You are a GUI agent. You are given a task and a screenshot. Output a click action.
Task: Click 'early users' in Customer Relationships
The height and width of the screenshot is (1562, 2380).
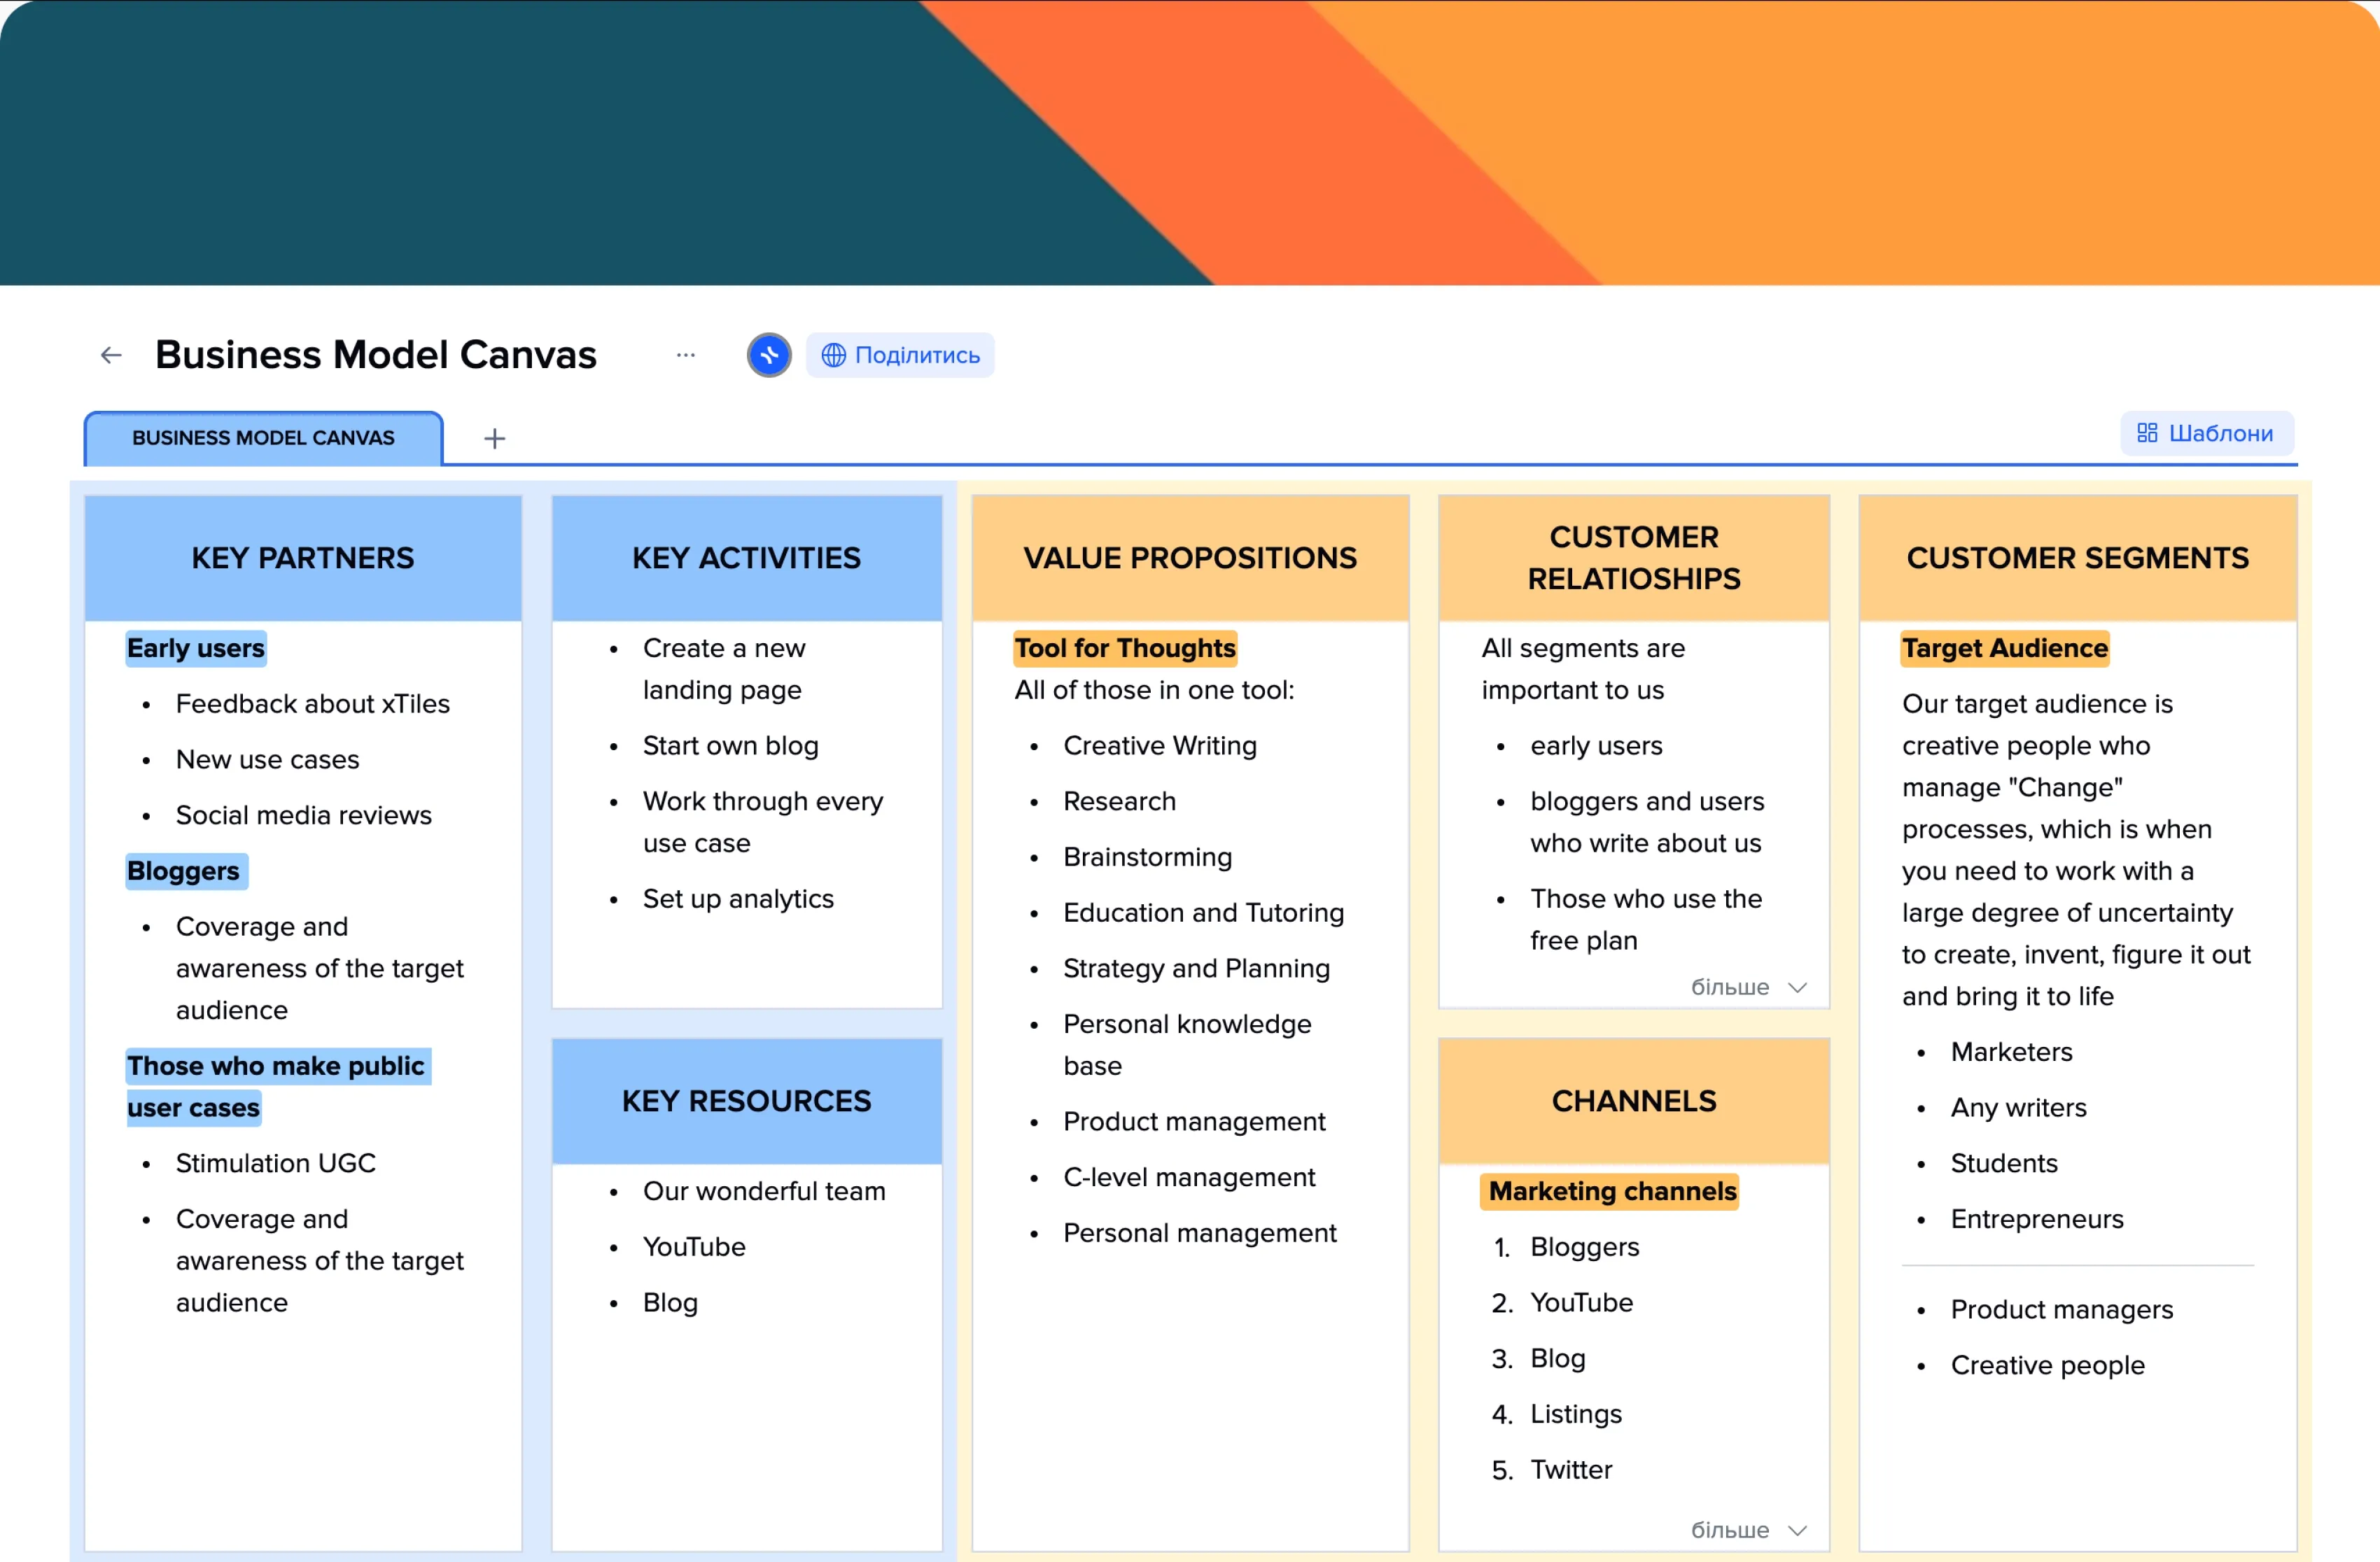pos(1596,746)
